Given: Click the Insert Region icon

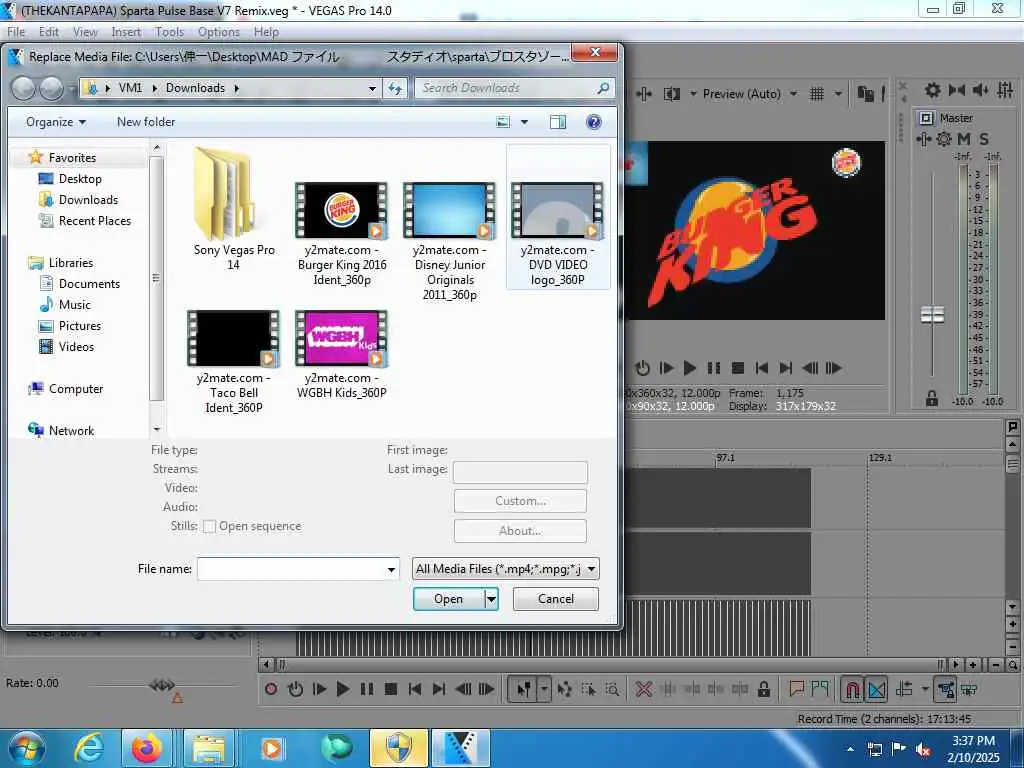Looking at the screenshot, I should (x=820, y=688).
